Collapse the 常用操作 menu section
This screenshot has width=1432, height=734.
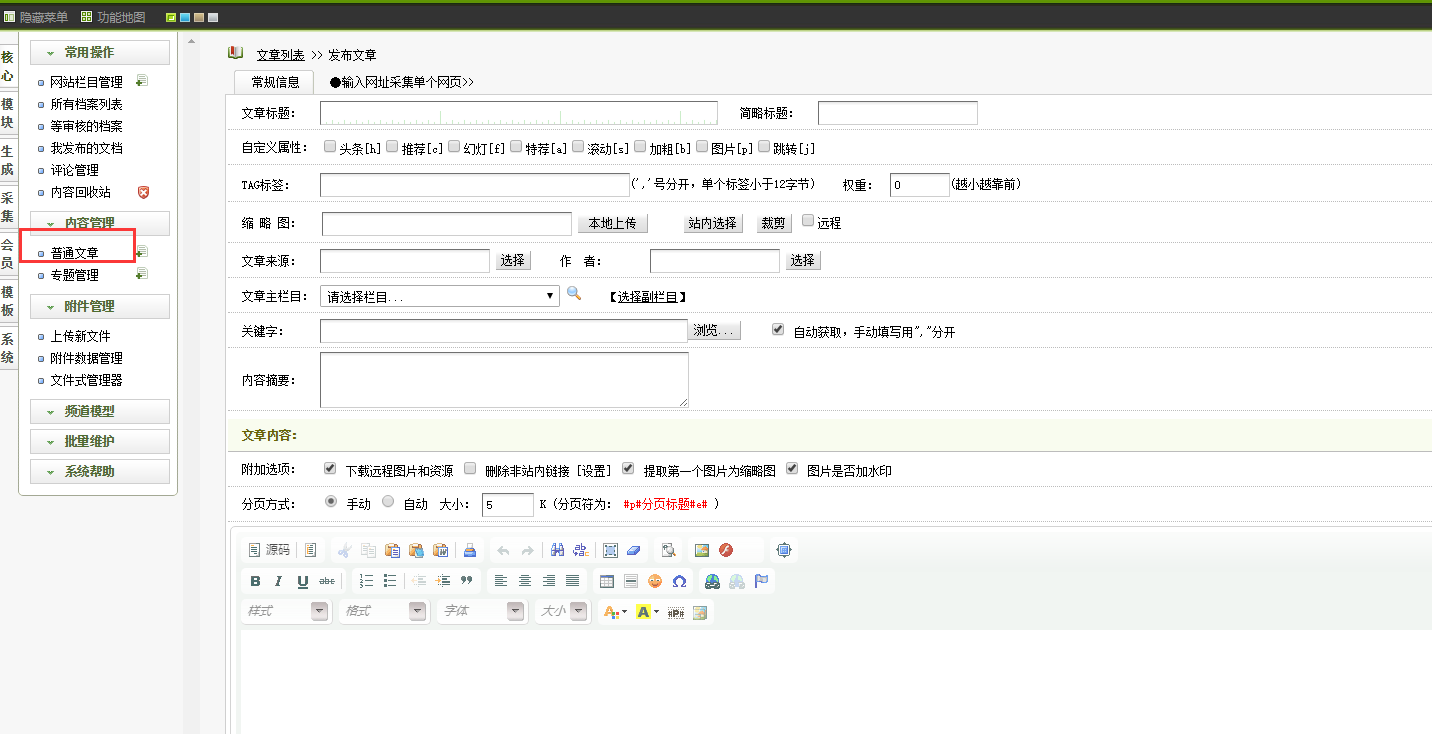100,52
